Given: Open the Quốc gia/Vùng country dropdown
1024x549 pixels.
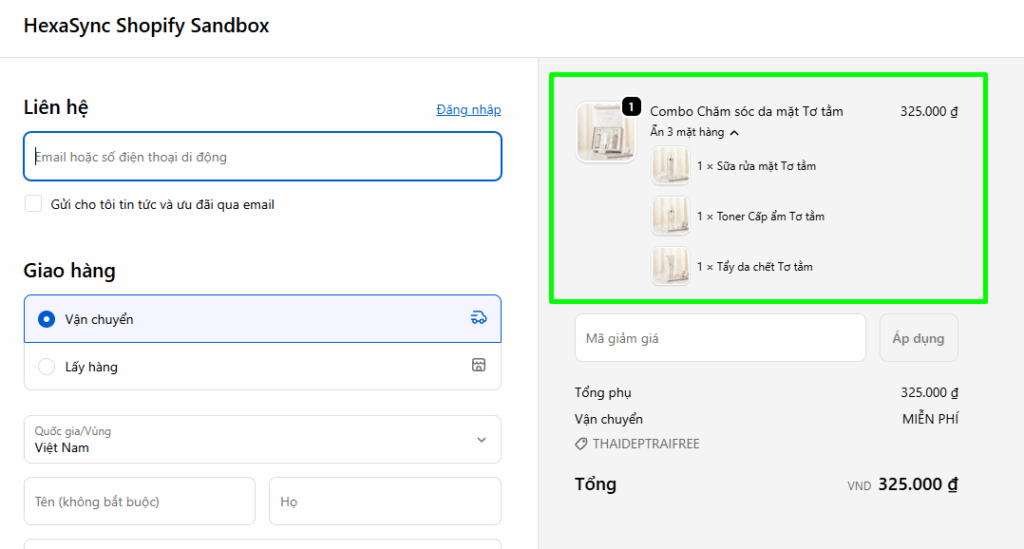Looking at the screenshot, I should (x=262, y=440).
